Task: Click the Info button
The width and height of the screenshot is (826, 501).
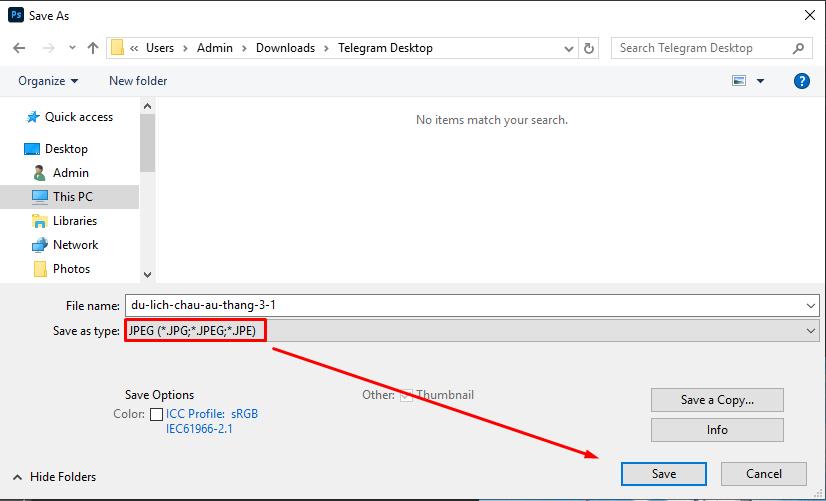Action: point(717,430)
